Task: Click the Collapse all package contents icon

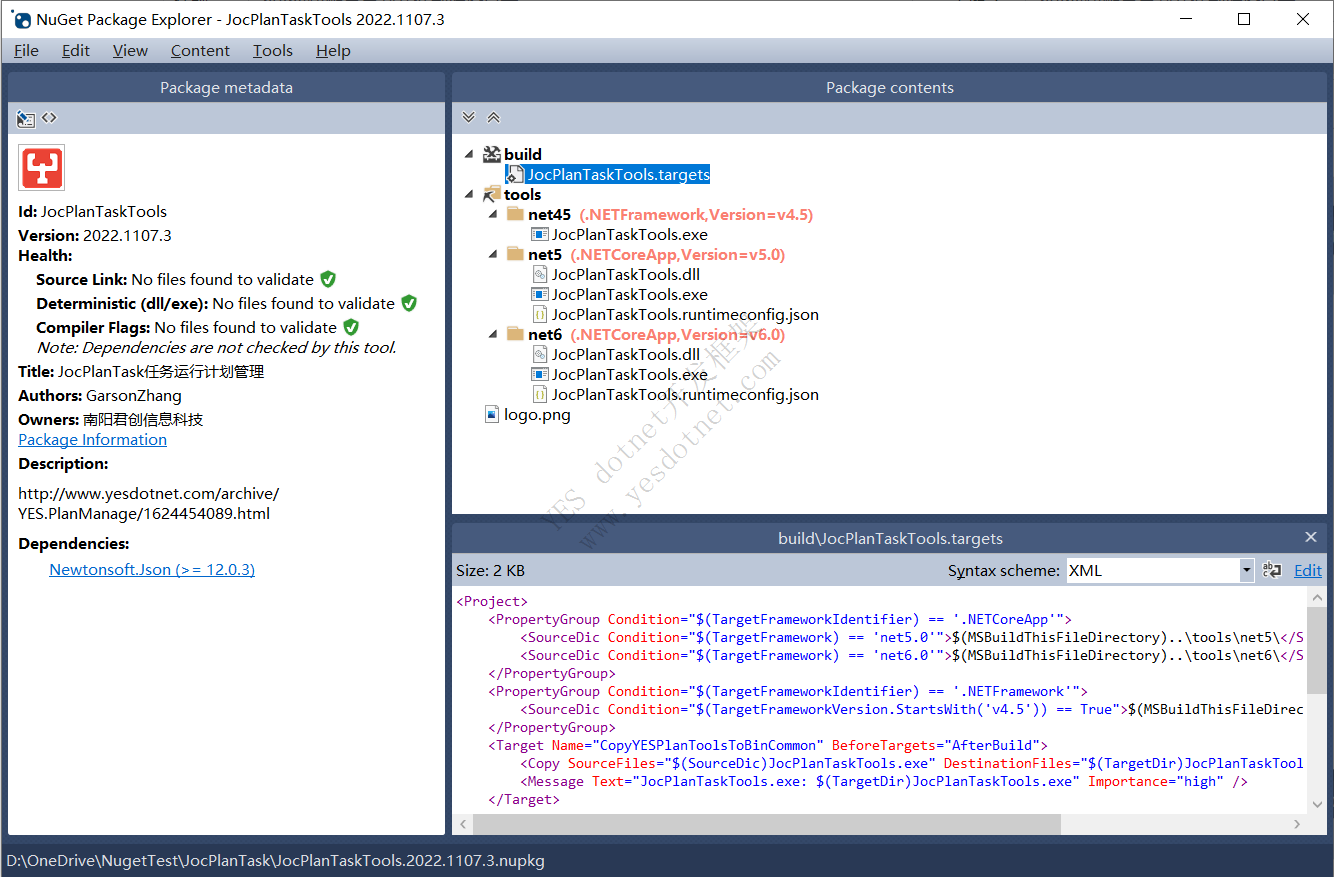Action: point(493,118)
